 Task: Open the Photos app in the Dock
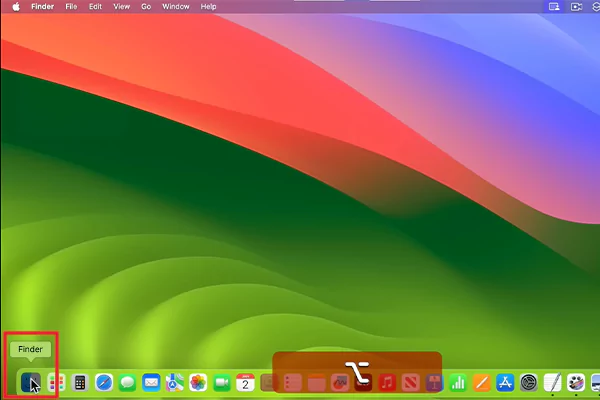pyautogui.click(x=198, y=382)
